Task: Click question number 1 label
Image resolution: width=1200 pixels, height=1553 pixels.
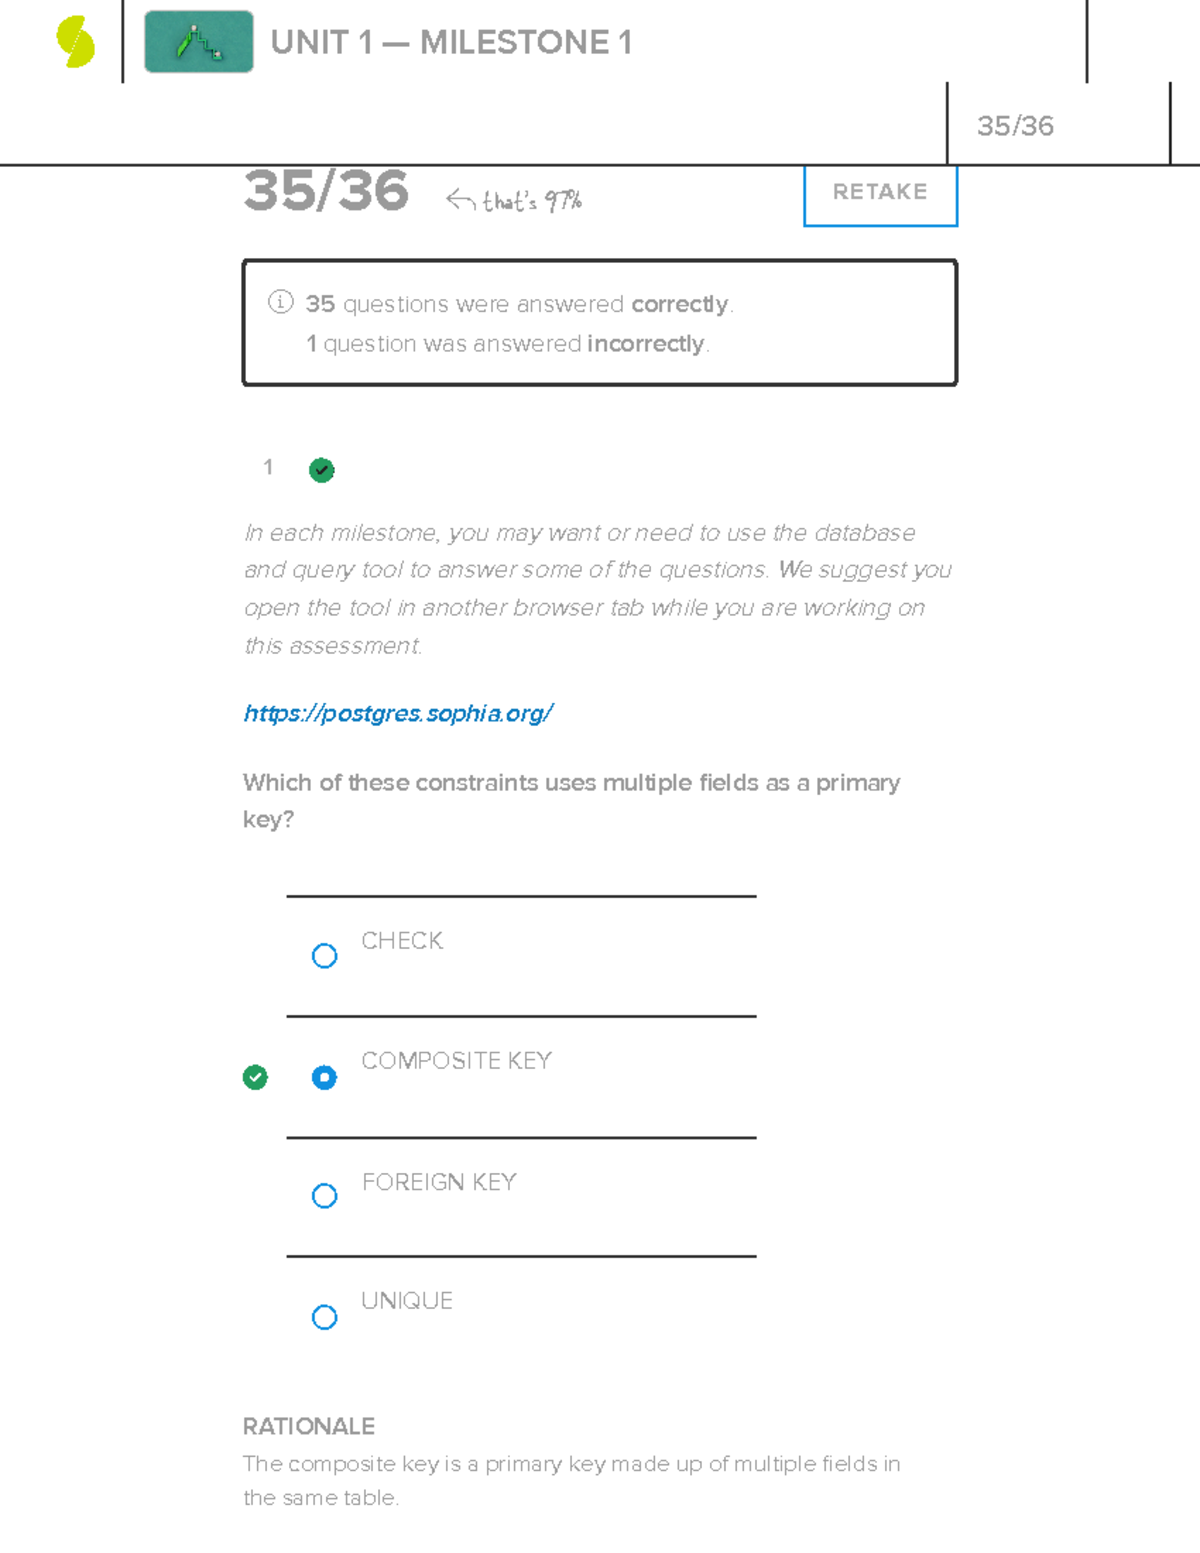Action: 268,467
